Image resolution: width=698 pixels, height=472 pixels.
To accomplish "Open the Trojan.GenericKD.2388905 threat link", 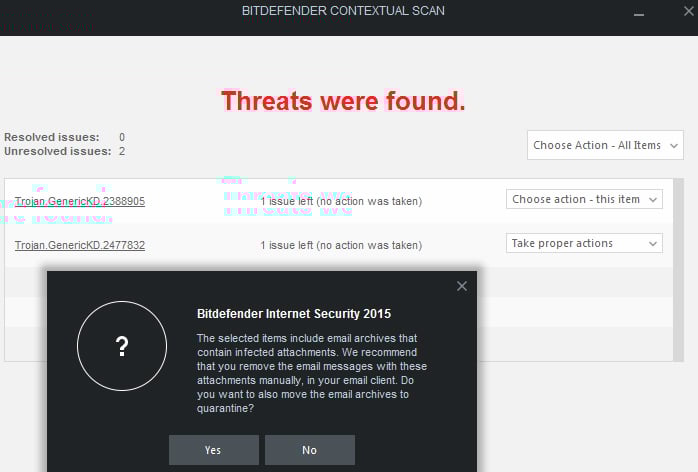I will tap(80, 201).
